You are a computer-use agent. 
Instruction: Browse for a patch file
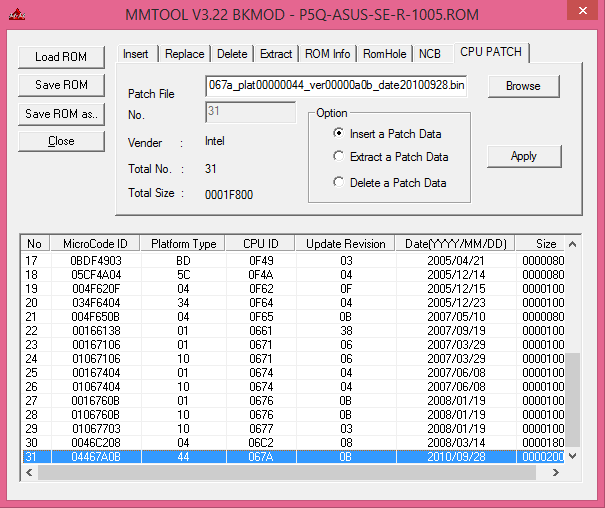(523, 86)
